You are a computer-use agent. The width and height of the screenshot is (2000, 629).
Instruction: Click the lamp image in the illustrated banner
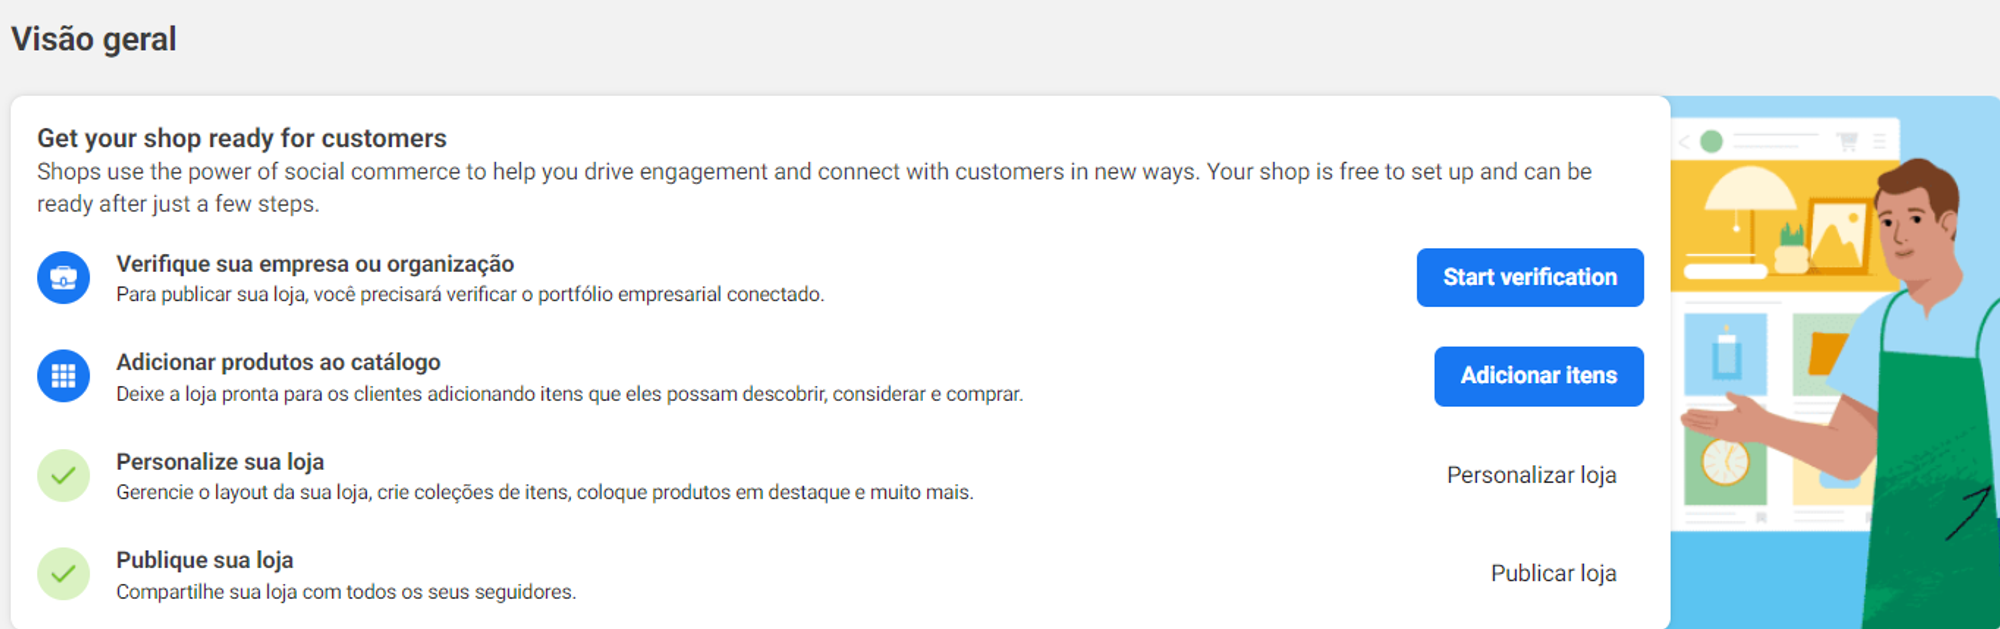[x=1749, y=200]
